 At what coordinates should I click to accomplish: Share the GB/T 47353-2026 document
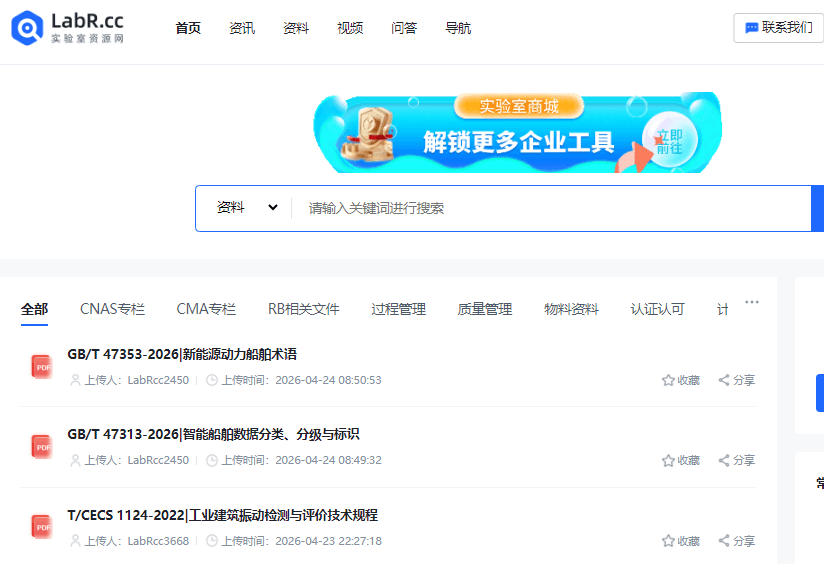pyautogui.click(x=737, y=380)
